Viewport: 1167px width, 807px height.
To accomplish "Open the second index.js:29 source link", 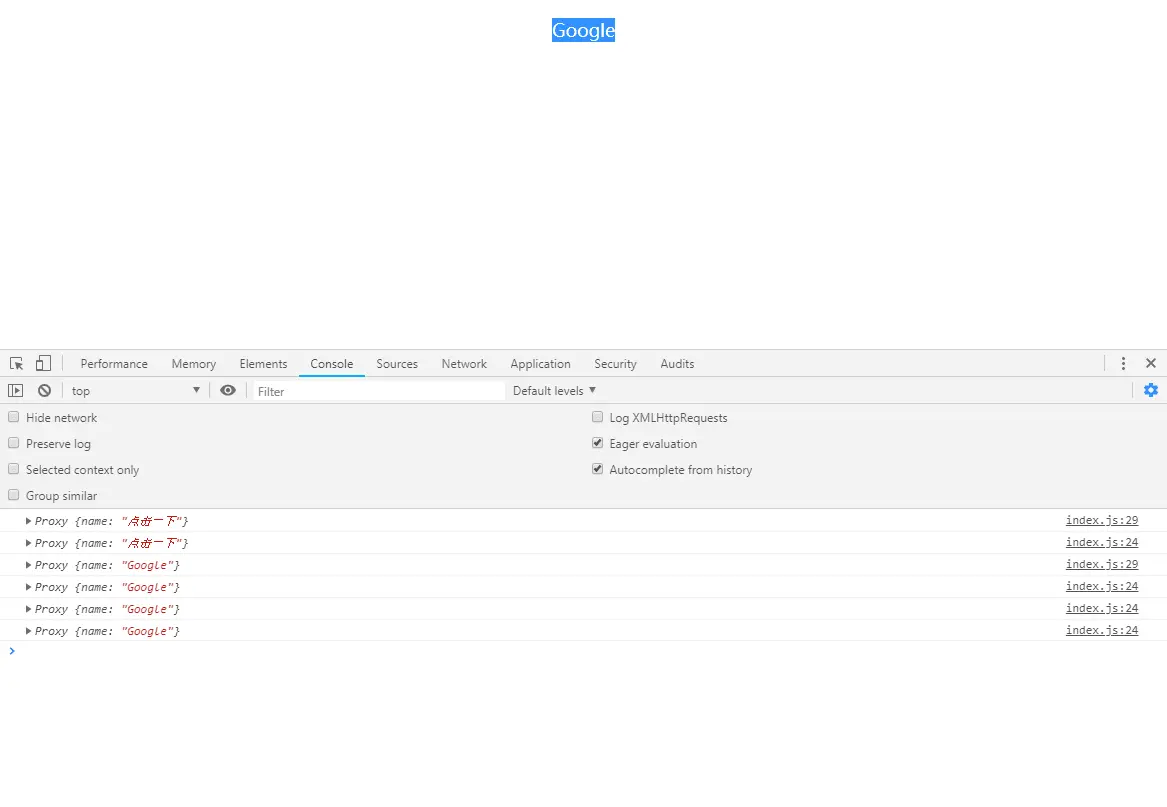I will click(1102, 564).
